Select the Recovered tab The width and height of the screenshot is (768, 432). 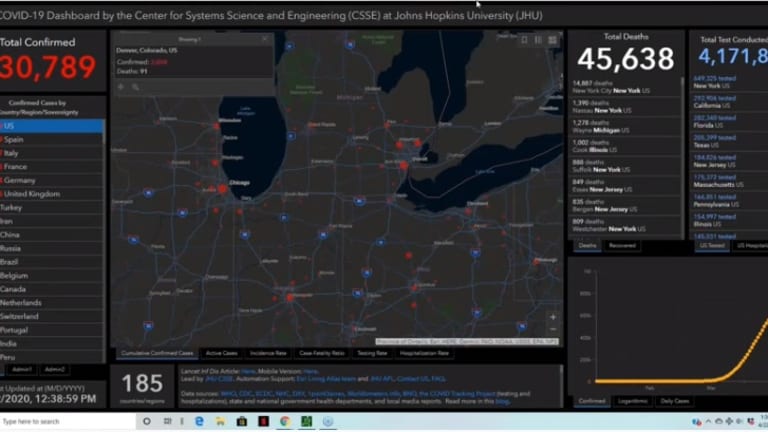(x=622, y=245)
